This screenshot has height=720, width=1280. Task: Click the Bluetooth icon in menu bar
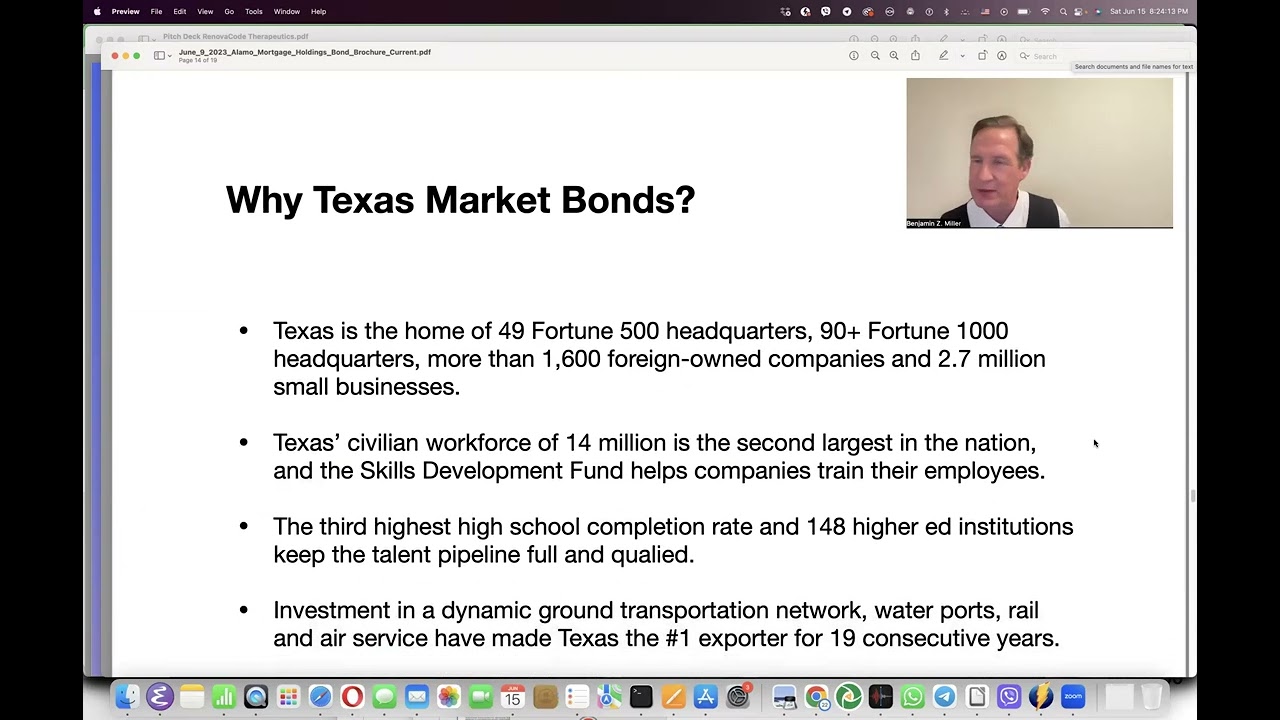946,11
